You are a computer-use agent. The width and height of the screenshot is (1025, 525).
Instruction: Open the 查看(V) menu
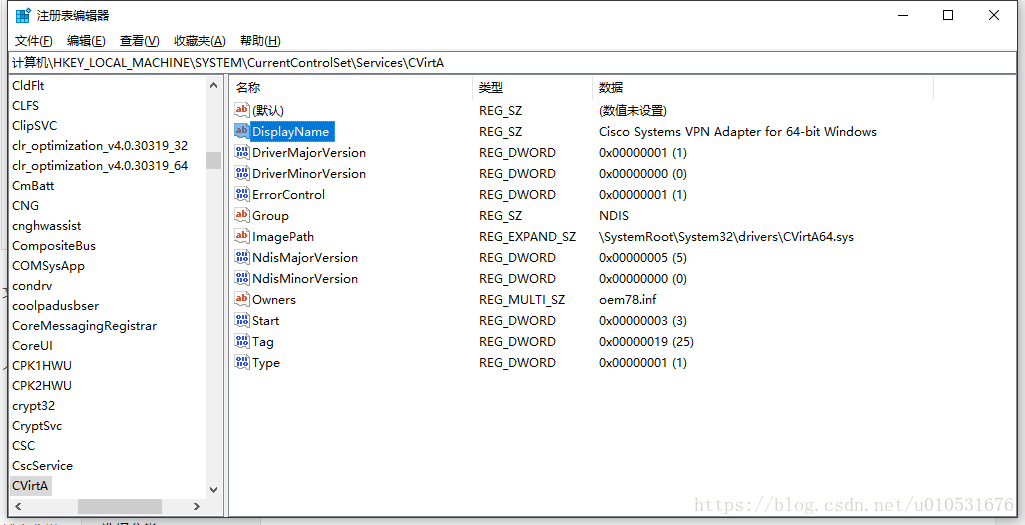click(139, 41)
